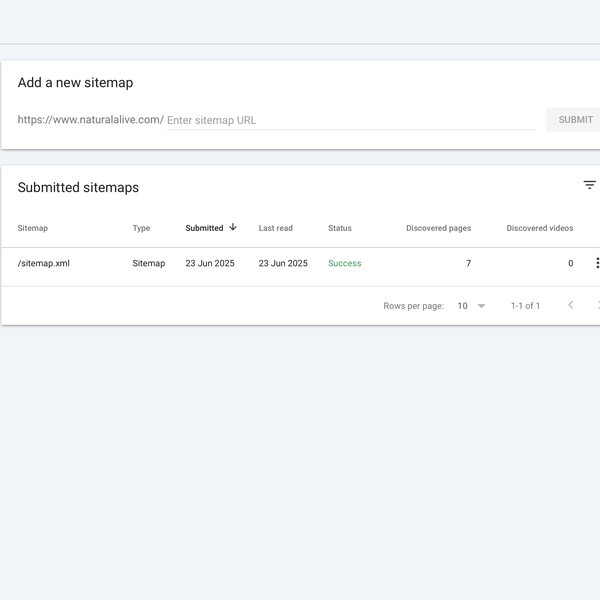The width and height of the screenshot is (600, 600).
Task: Open the filter icon for submitted sitemaps
Action: (x=589, y=185)
